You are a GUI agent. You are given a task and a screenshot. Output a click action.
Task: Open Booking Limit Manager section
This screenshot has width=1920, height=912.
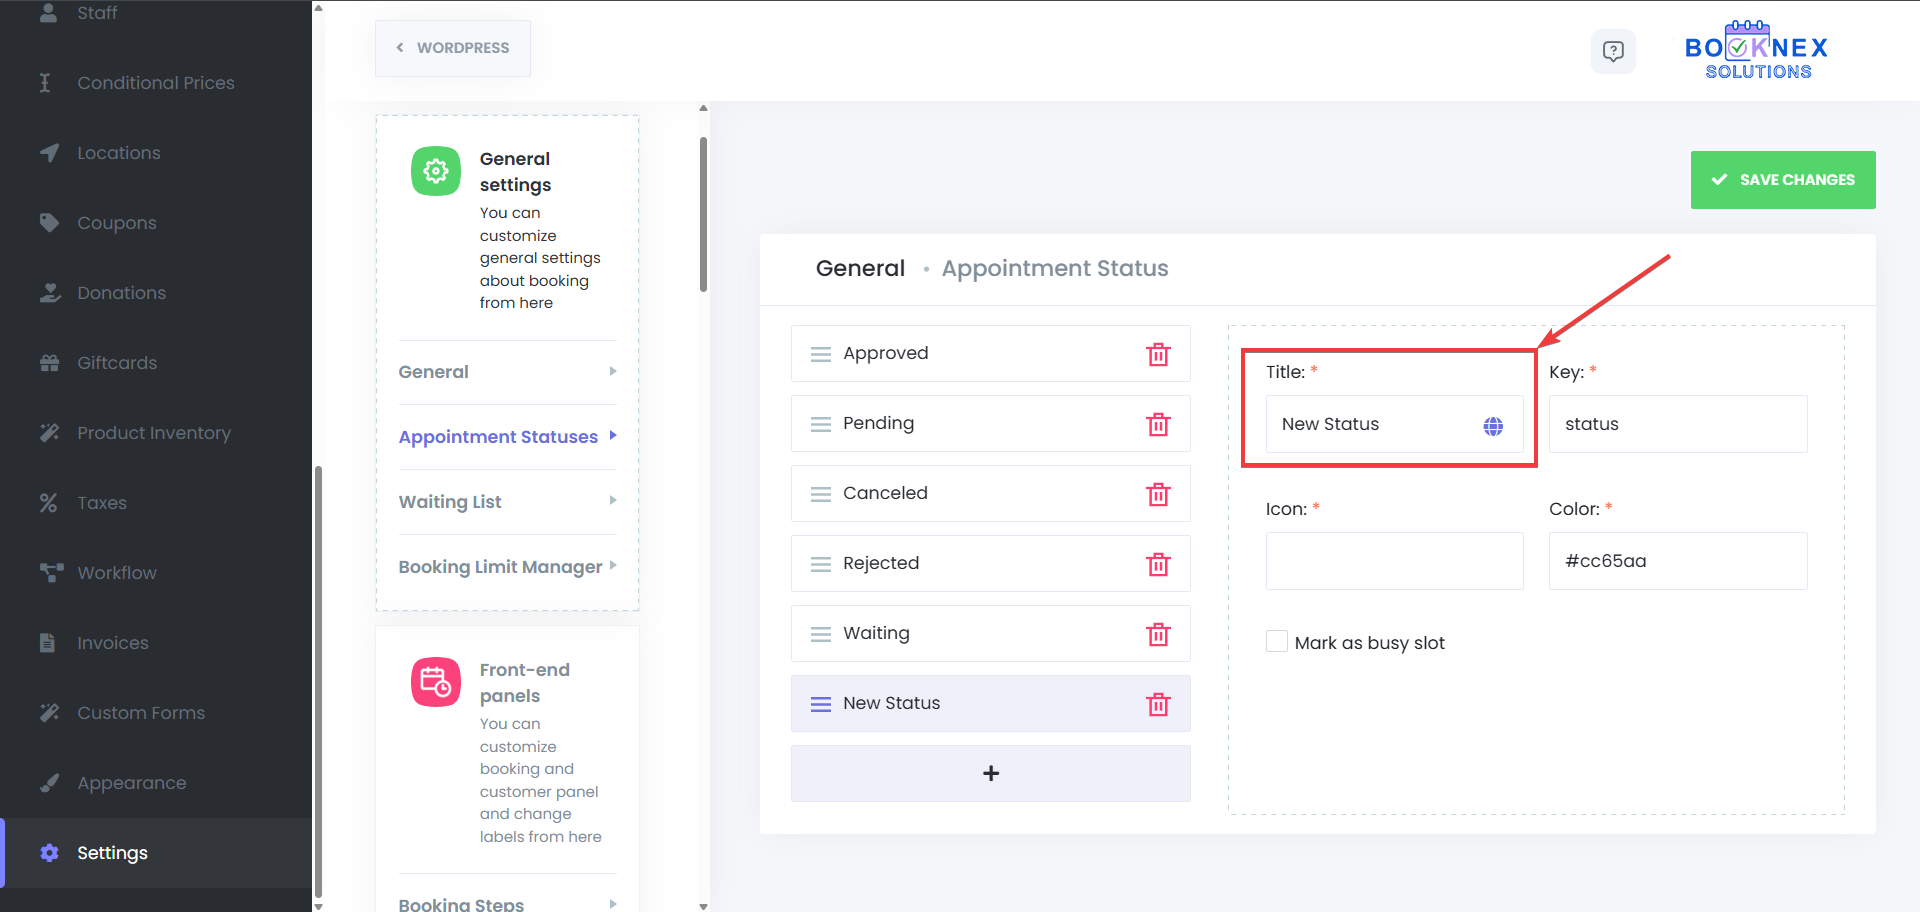[507, 567]
